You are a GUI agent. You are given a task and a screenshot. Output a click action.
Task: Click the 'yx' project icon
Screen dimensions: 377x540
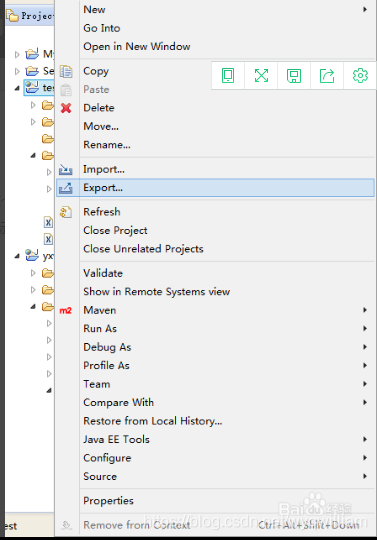[32, 256]
